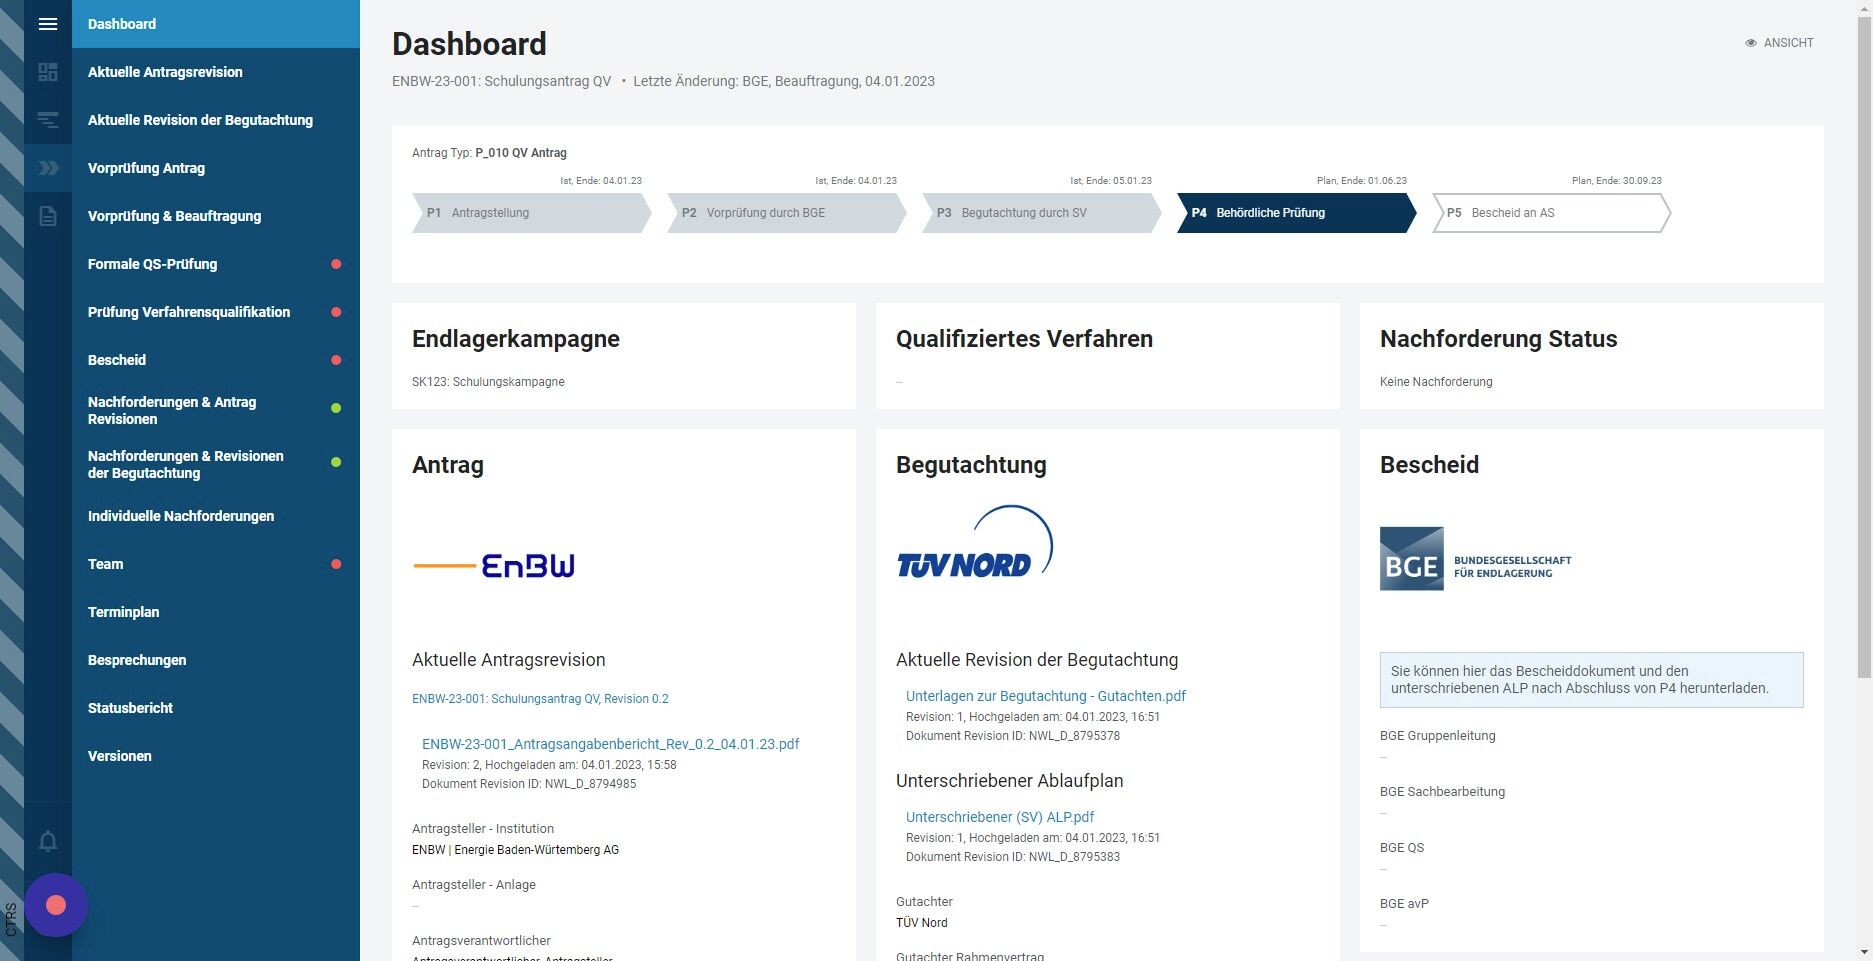Open Nachforderungen & Antrag Revisionen
1873x961 pixels.
click(x=216, y=410)
